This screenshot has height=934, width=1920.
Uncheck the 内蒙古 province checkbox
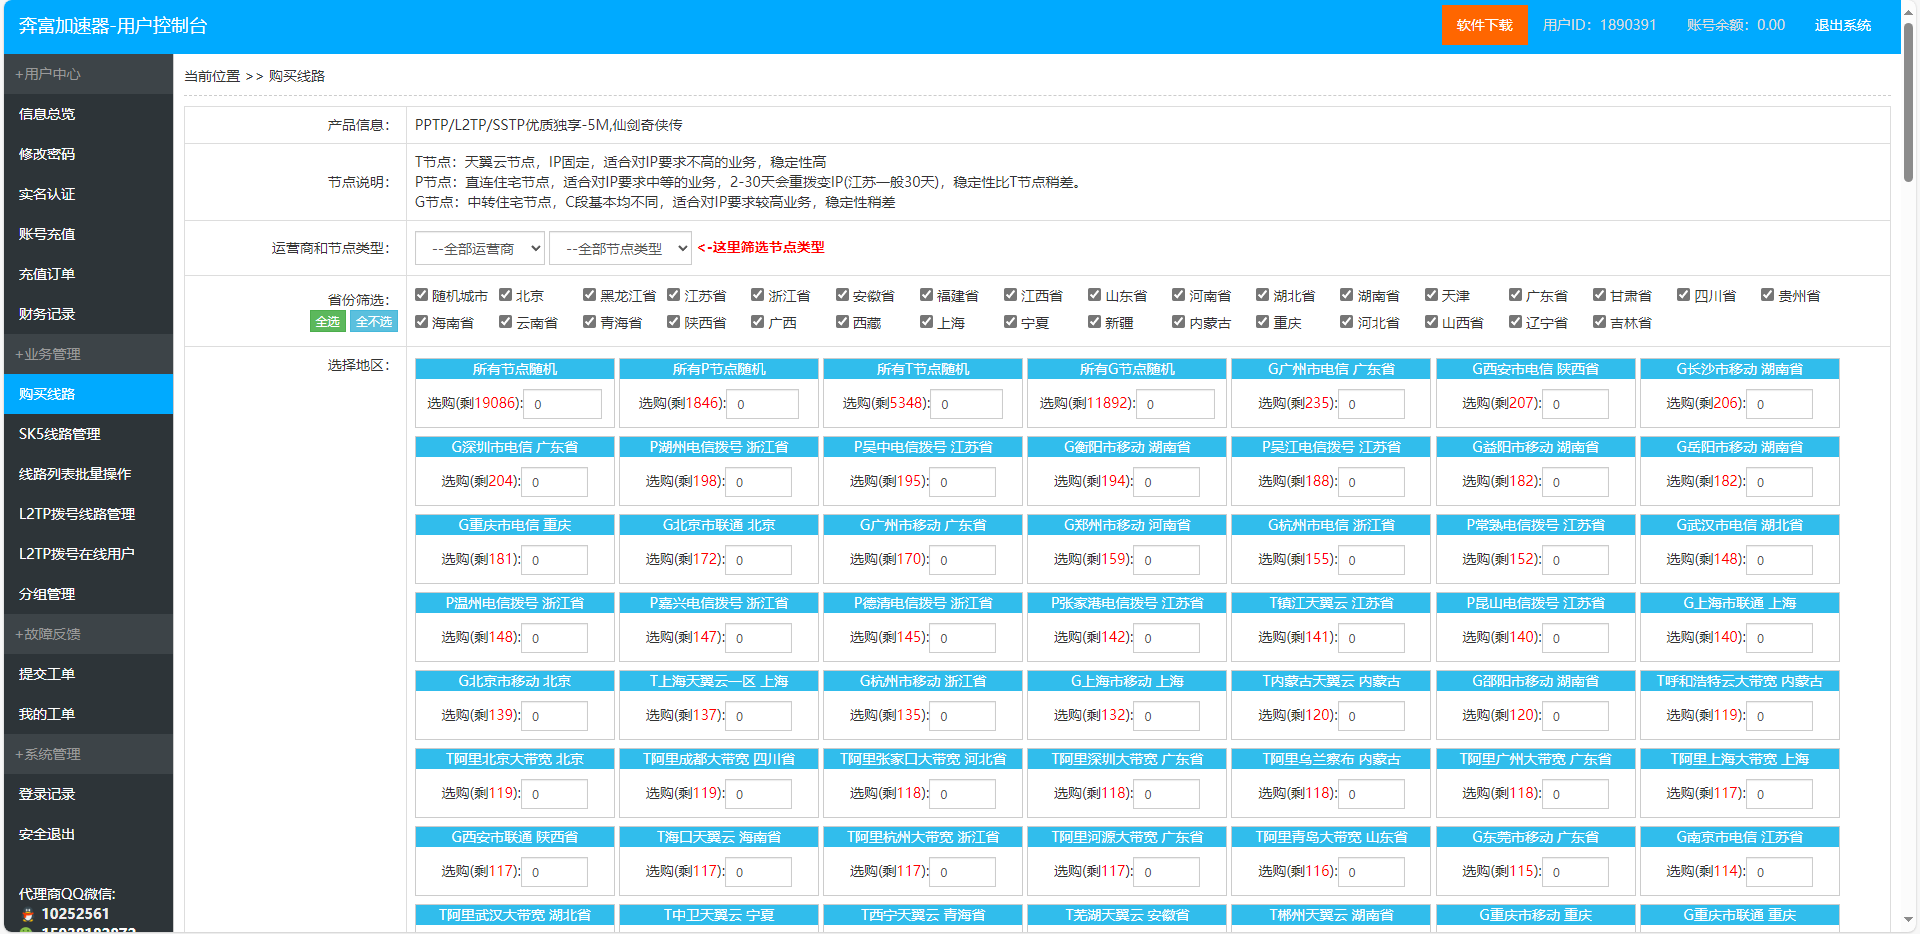coord(1179,322)
